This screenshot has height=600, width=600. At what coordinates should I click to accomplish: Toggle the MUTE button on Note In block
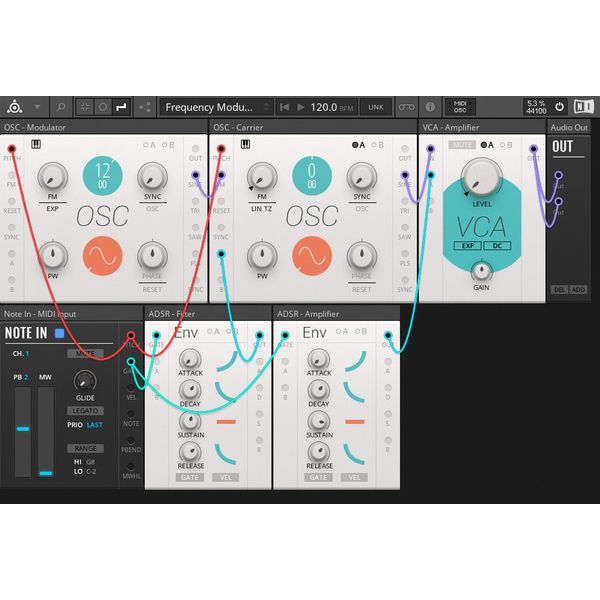pyautogui.click(x=85, y=354)
